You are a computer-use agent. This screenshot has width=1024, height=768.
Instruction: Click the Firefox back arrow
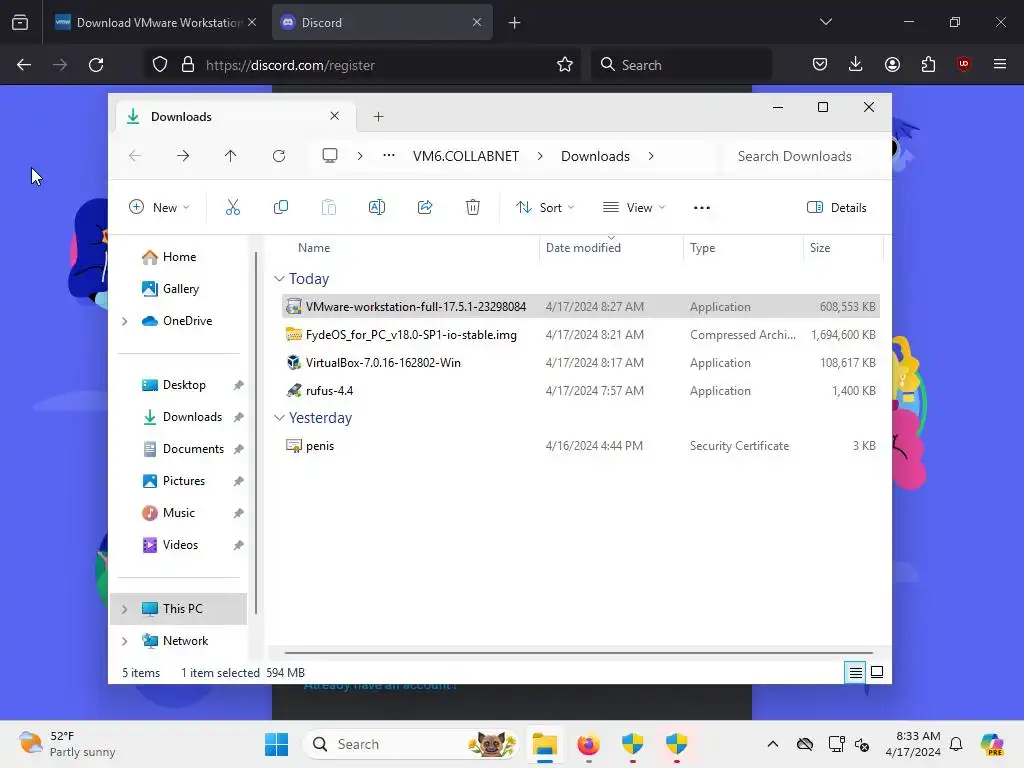click(24, 65)
